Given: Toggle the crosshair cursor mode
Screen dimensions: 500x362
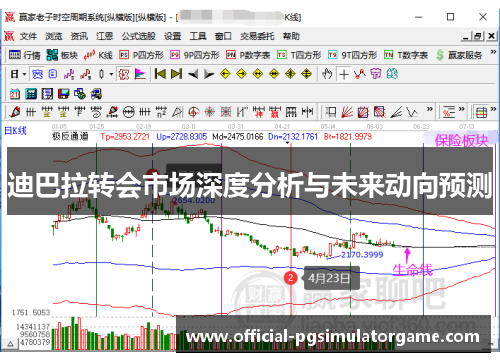Looking at the screenshot, I should 344,74.
